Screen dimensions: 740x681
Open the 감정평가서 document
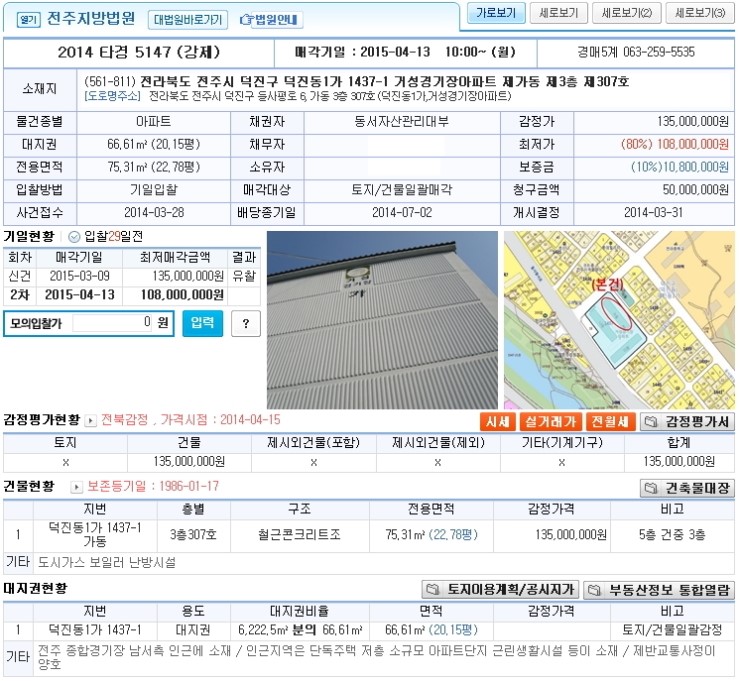(x=687, y=422)
